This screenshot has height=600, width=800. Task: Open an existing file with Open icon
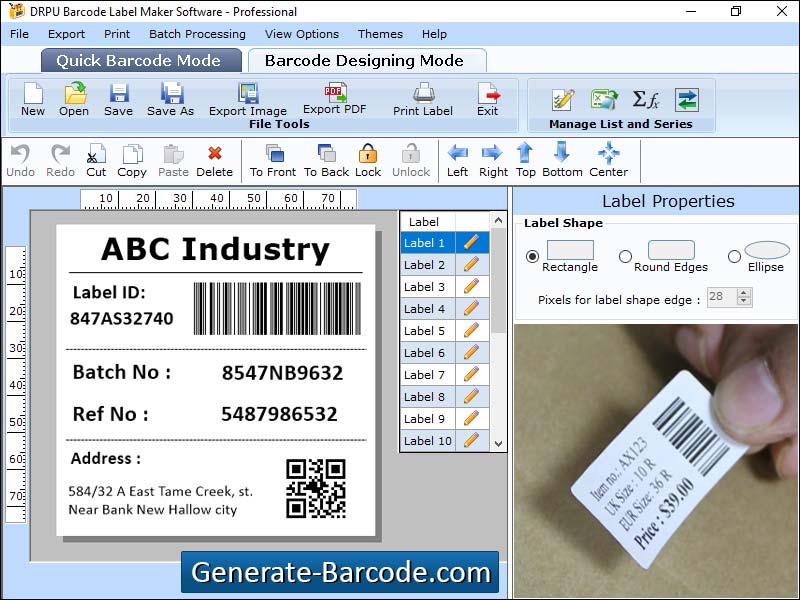click(73, 99)
